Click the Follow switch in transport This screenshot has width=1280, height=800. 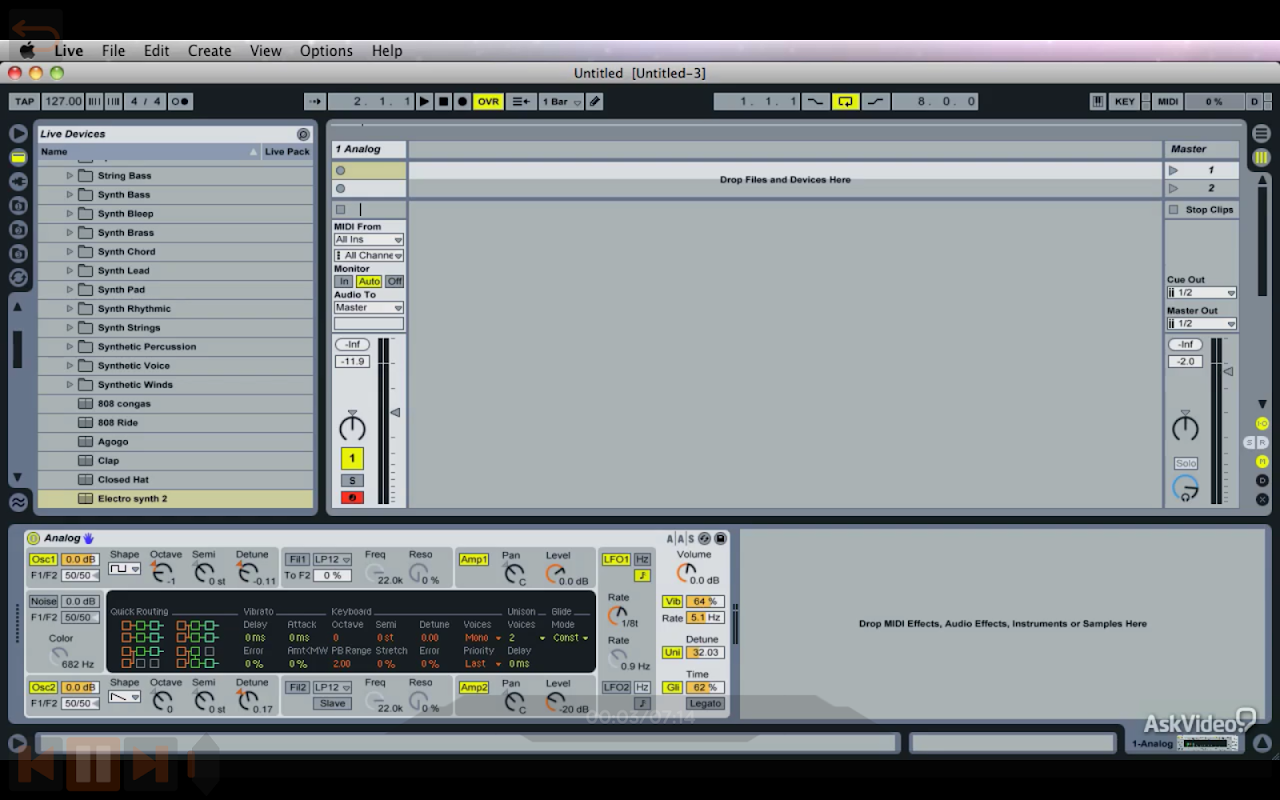pyautogui.click(x=315, y=101)
